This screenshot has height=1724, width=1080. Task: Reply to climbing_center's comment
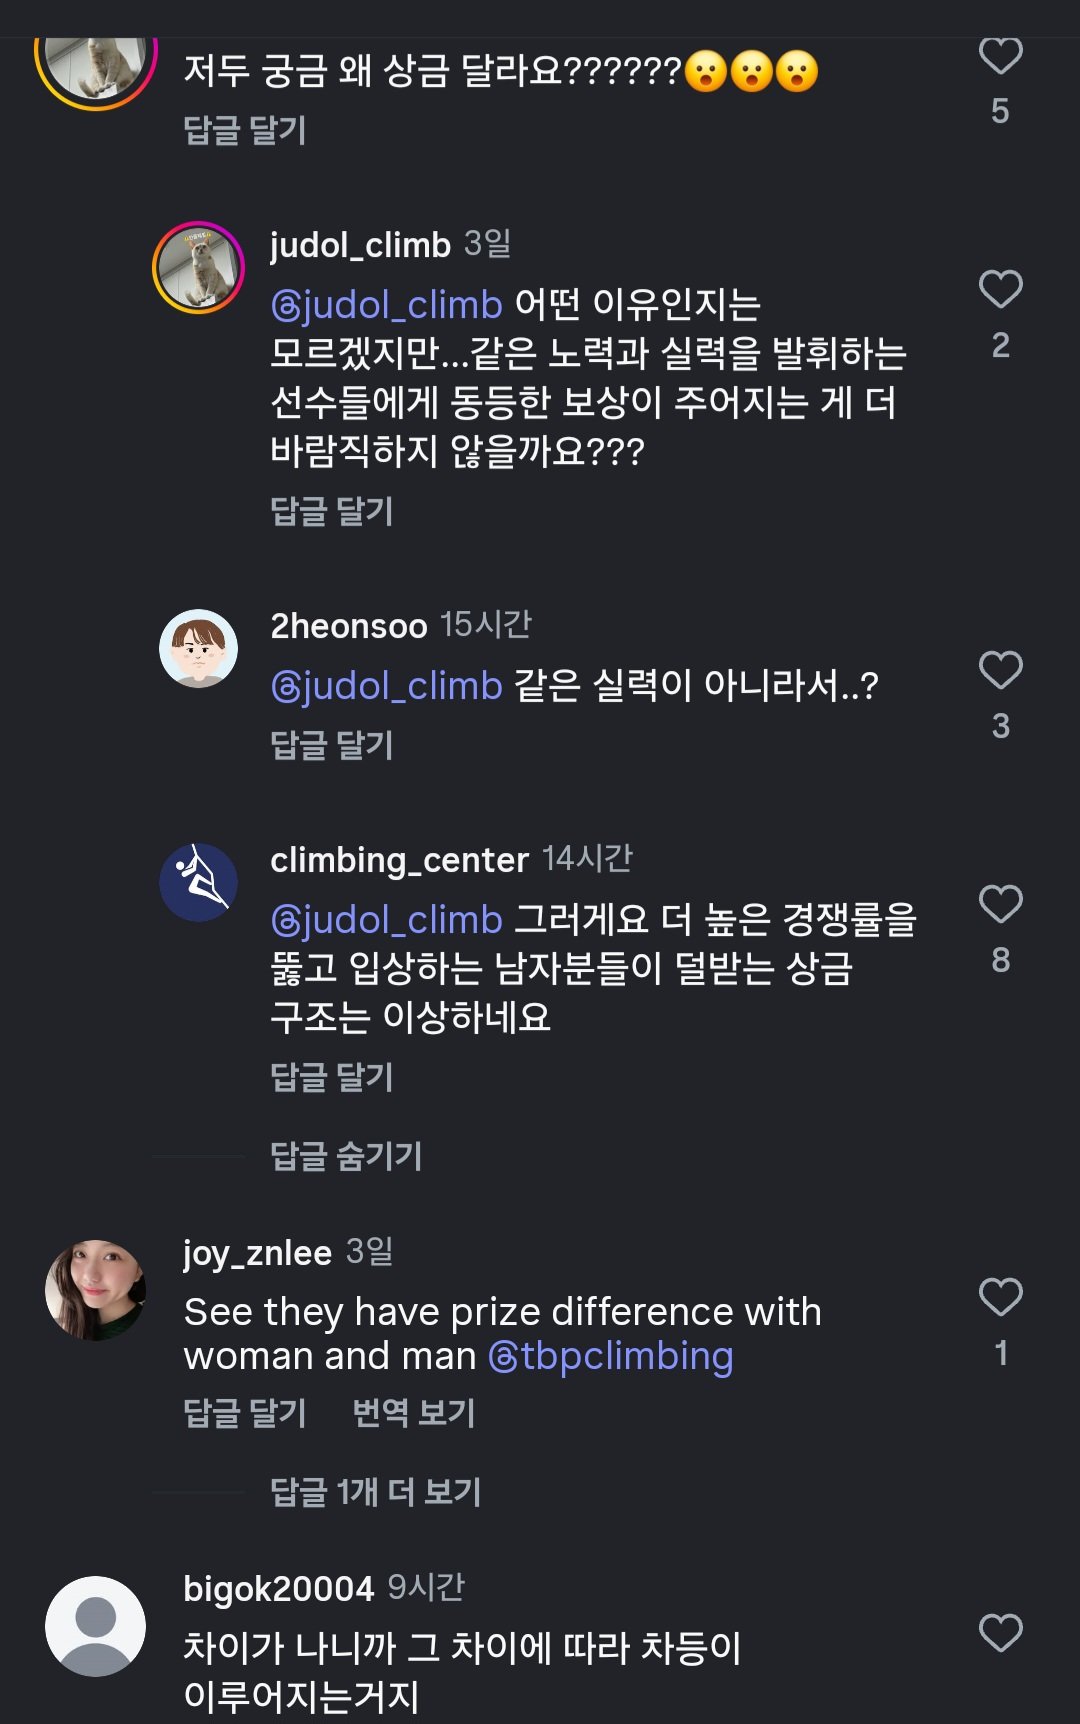[332, 1077]
